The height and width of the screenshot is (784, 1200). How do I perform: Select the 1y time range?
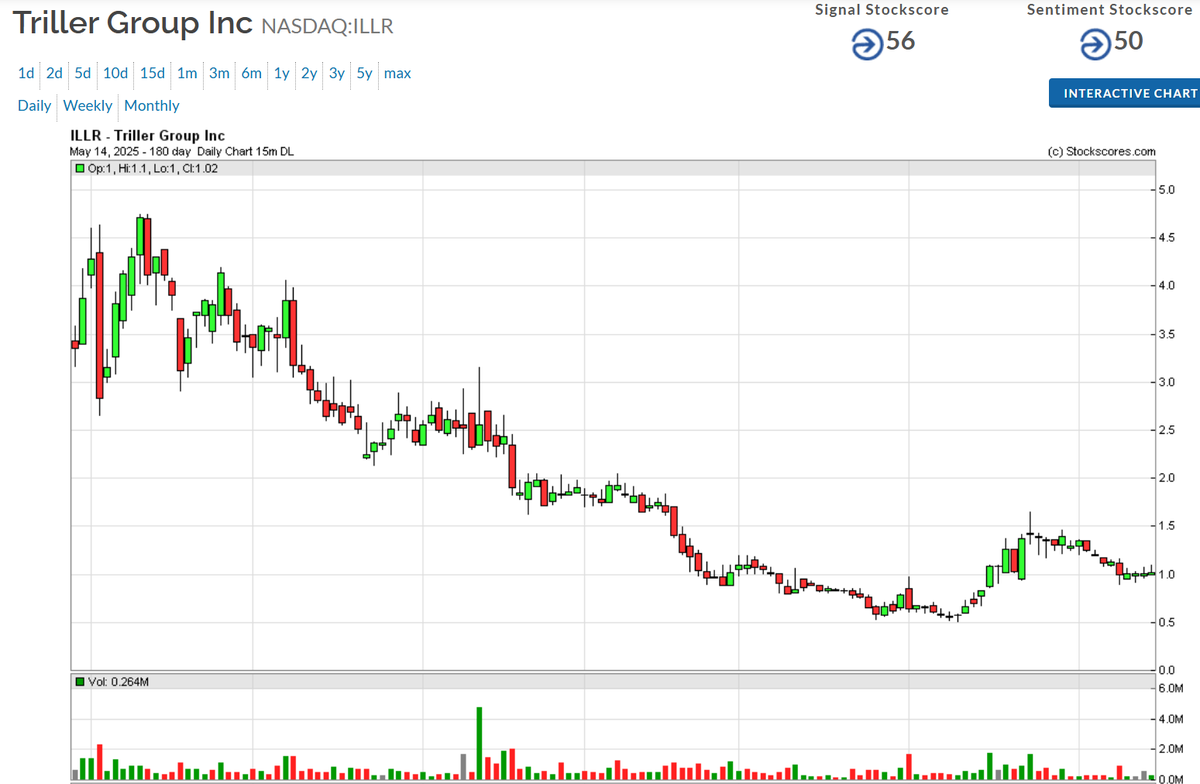pyautogui.click(x=282, y=73)
